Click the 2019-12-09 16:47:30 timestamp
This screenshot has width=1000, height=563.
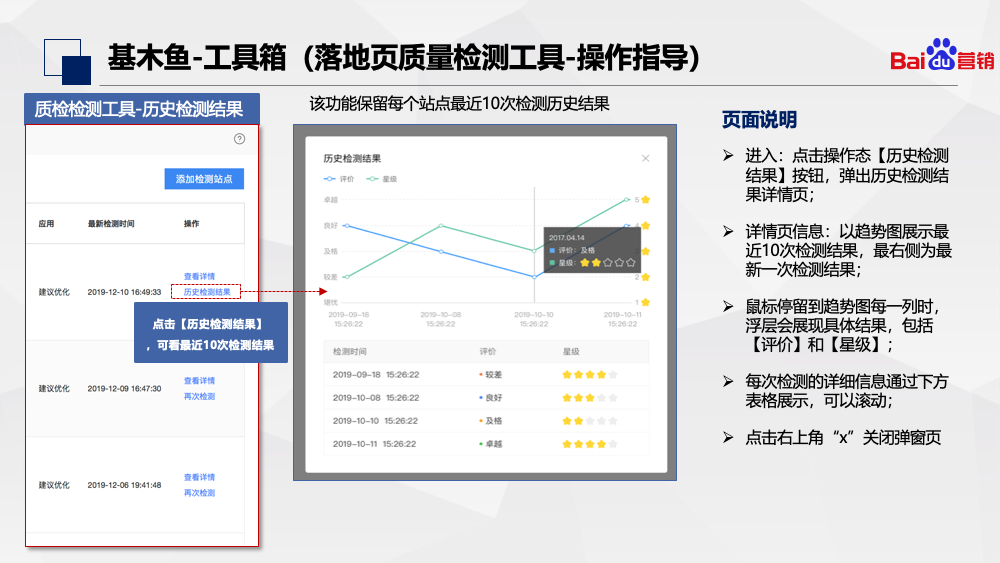(124, 388)
